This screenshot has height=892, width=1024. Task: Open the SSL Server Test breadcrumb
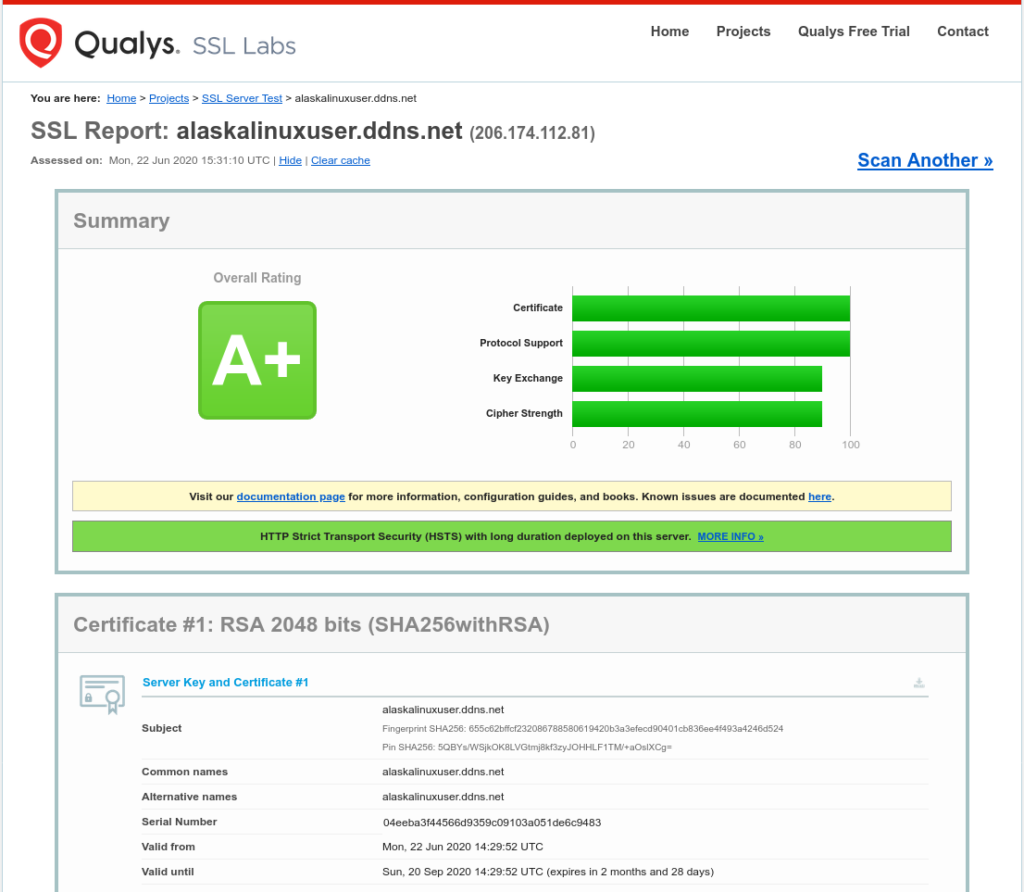click(242, 98)
